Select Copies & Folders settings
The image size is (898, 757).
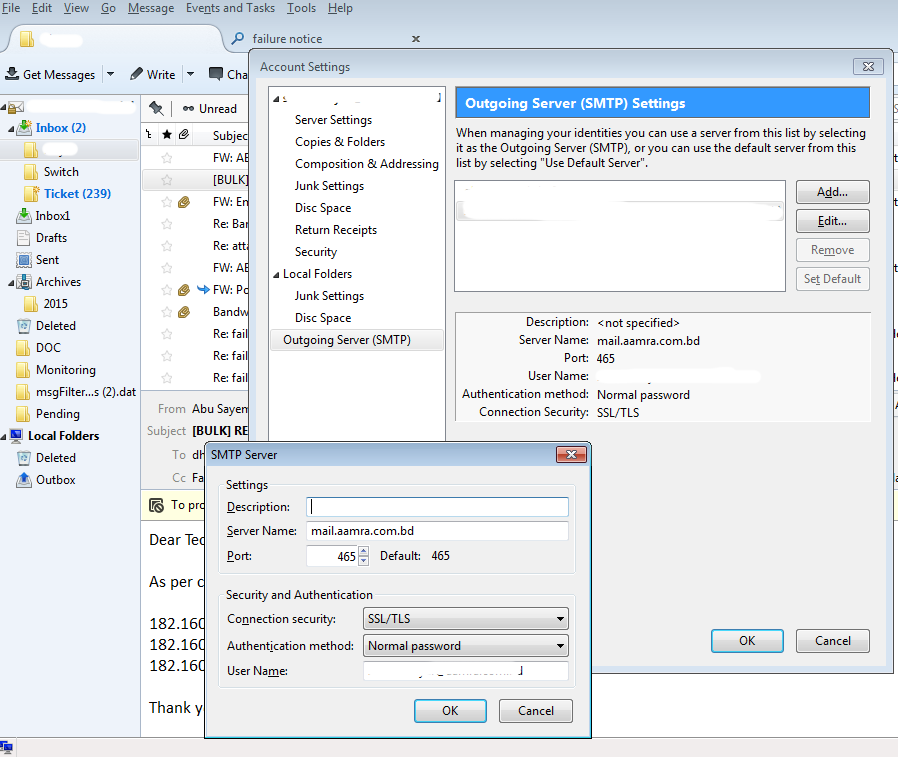click(x=340, y=141)
